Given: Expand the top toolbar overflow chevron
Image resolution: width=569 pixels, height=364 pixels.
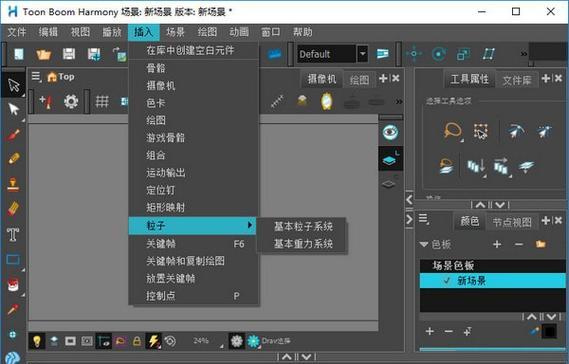Looking at the screenshot, I should (524, 54).
